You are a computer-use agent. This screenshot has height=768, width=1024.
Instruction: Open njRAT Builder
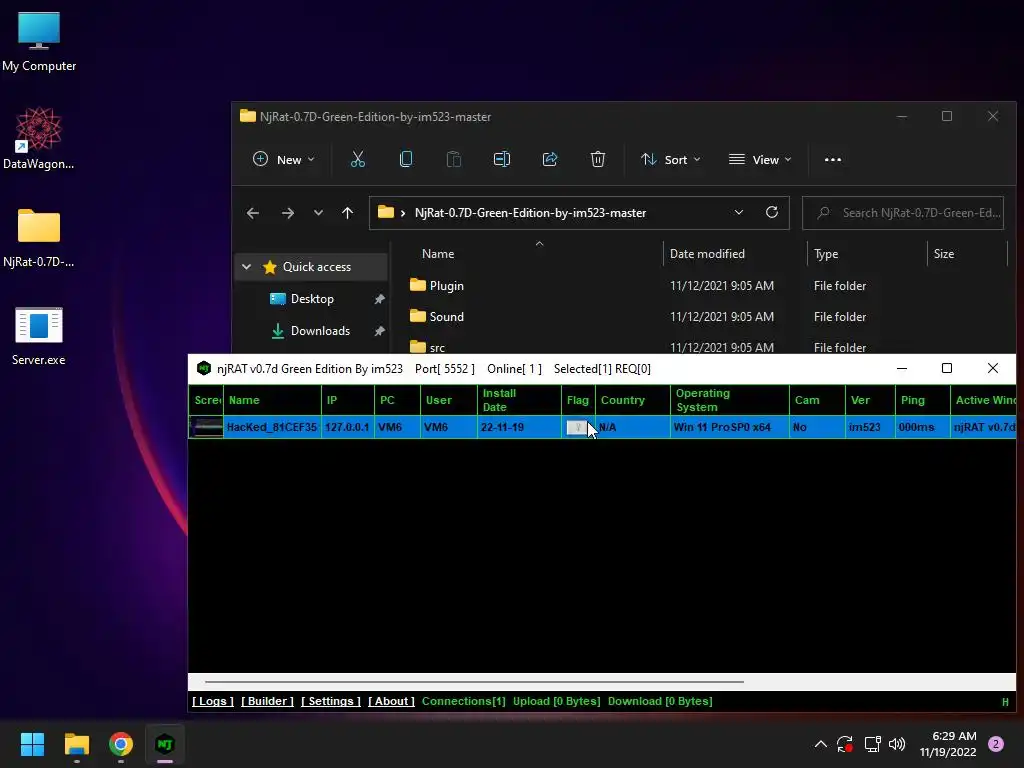tap(267, 701)
